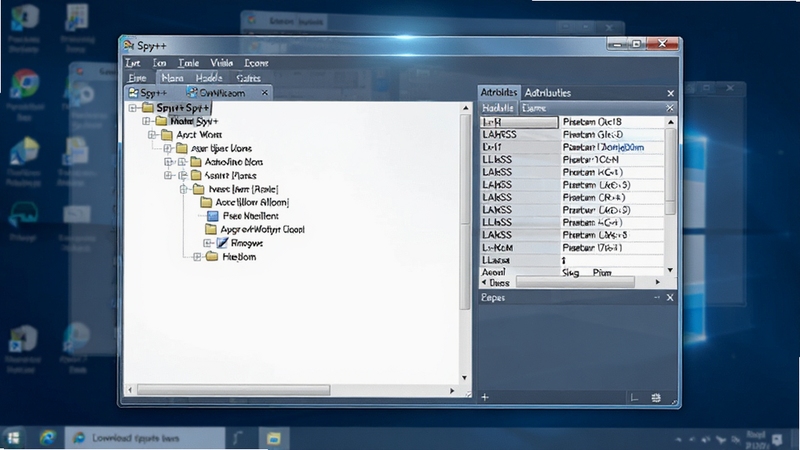Click the folder icon of the root Spy++ node
Image resolution: width=800 pixels, height=450 pixels.
148,108
